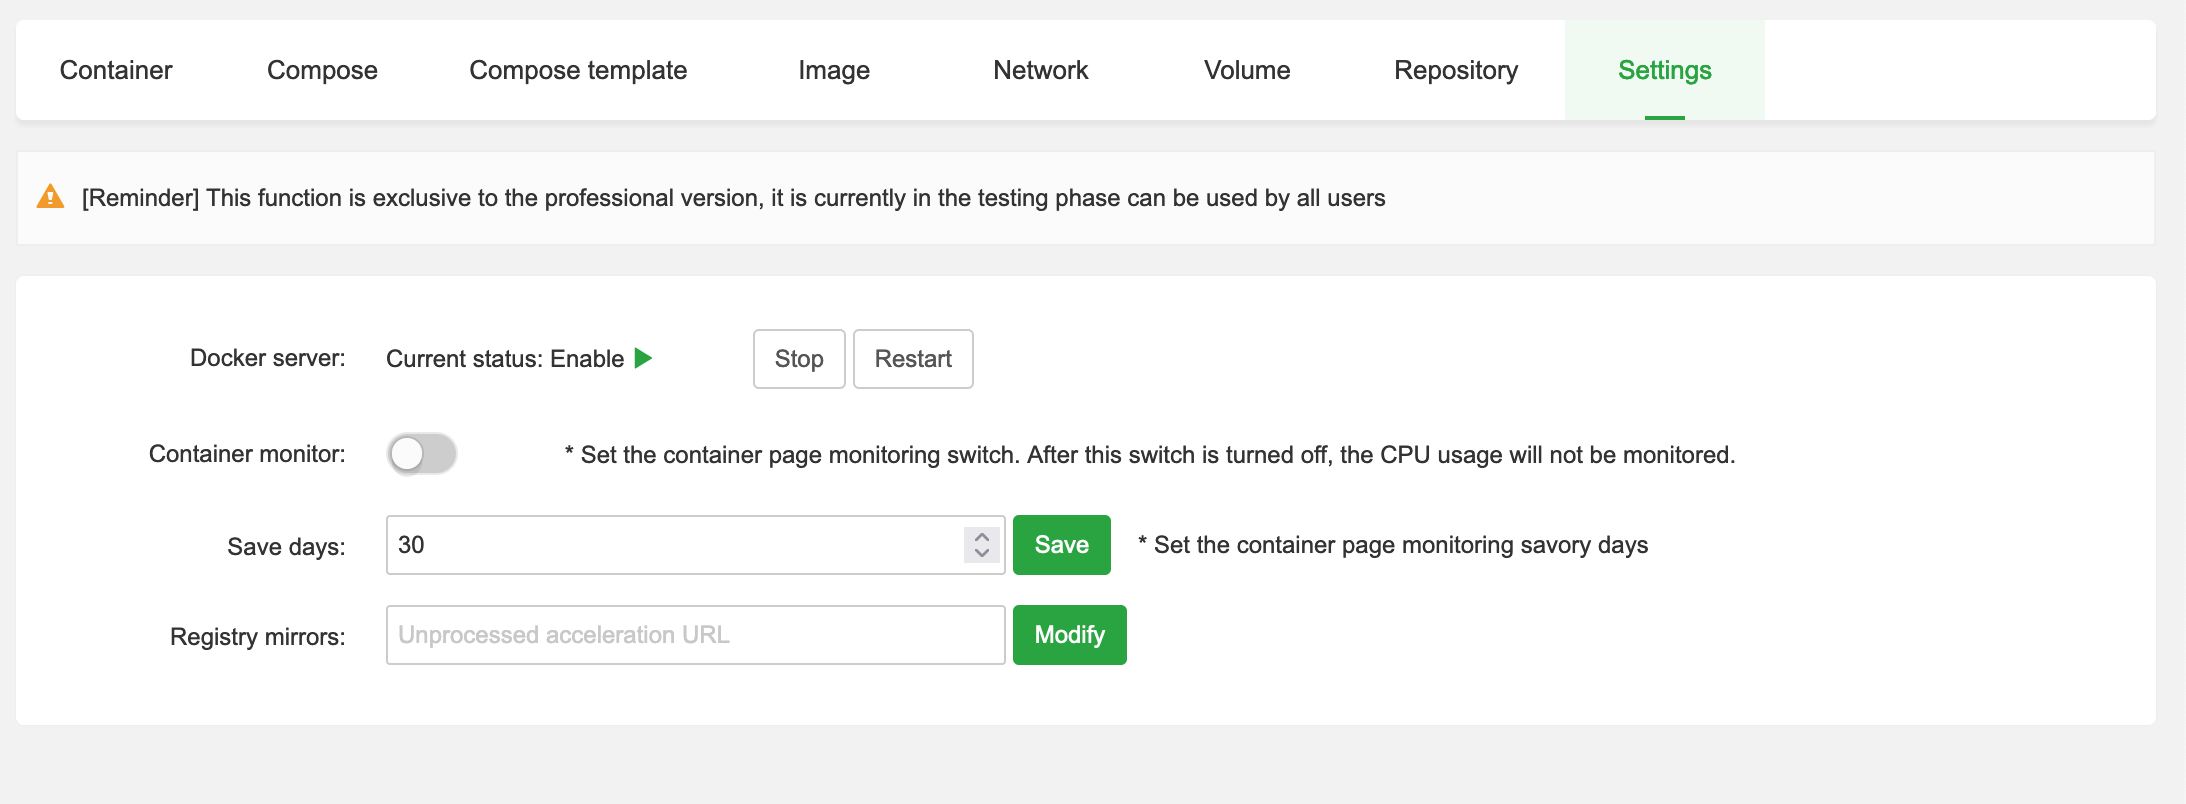The width and height of the screenshot is (2186, 804).
Task: Switch to the Compose tab
Action: click(322, 70)
